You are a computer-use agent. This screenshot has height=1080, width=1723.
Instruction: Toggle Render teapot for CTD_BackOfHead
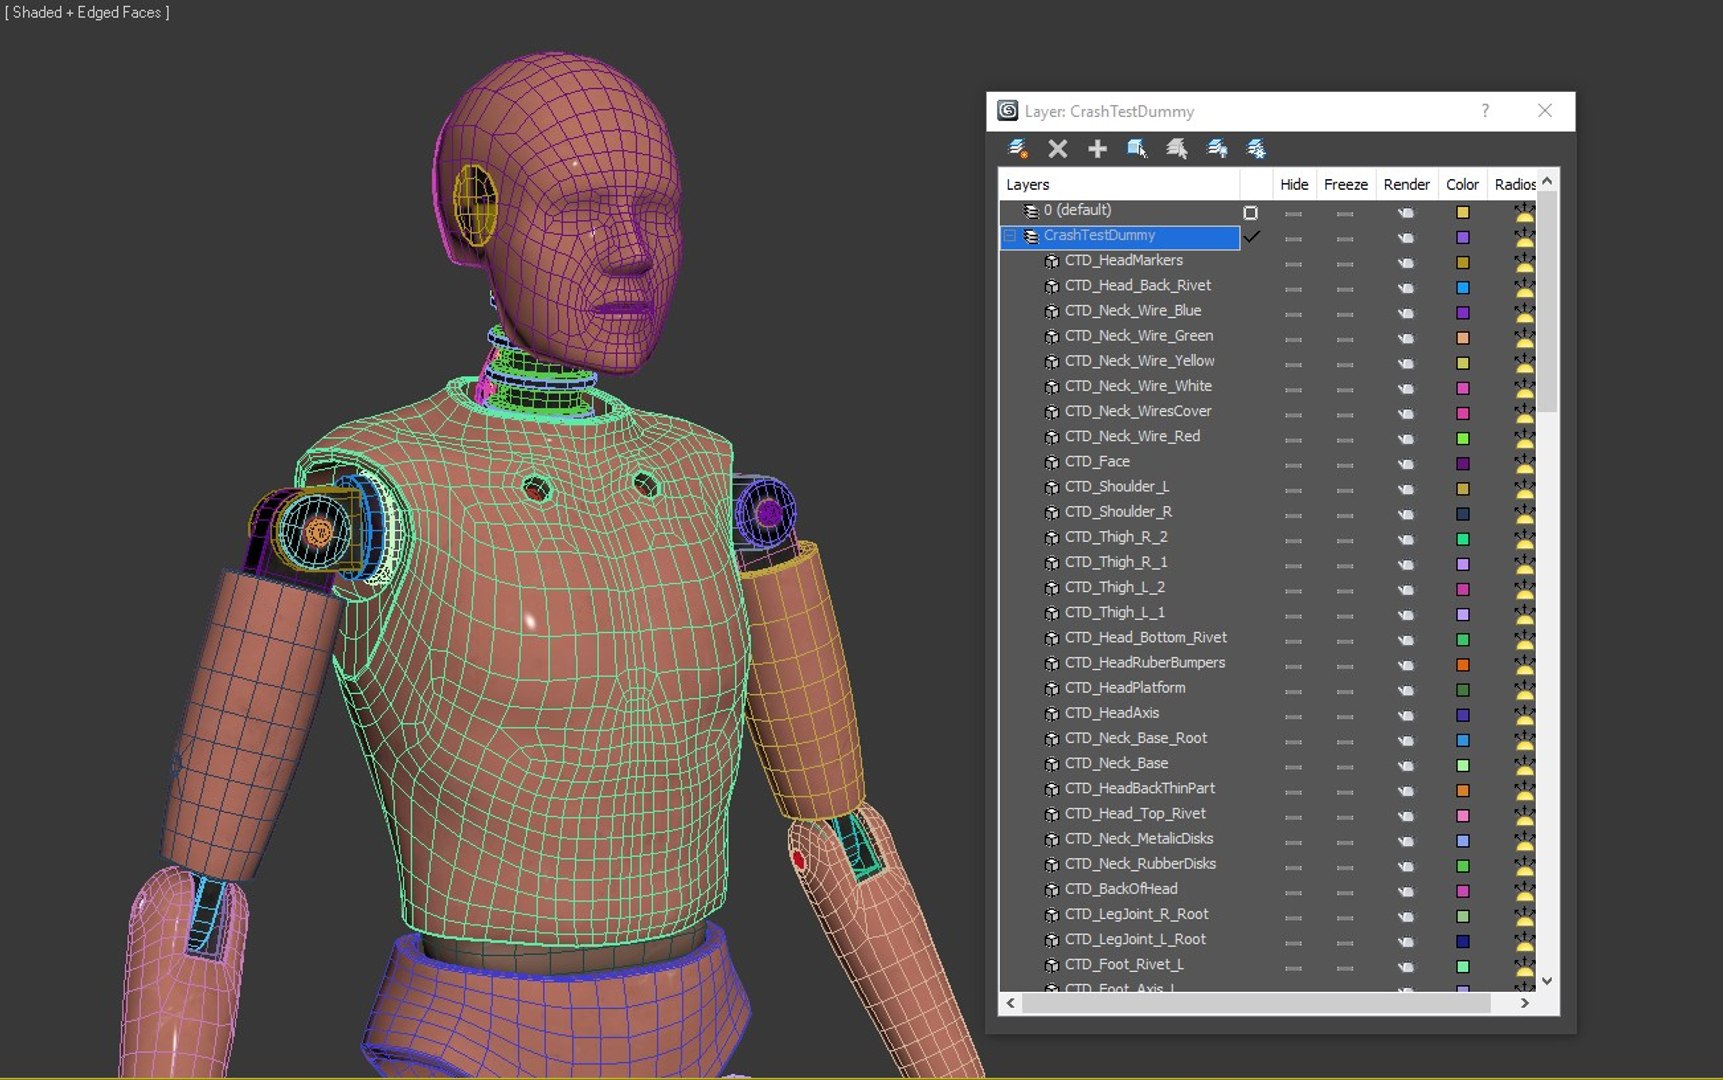(x=1406, y=891)
